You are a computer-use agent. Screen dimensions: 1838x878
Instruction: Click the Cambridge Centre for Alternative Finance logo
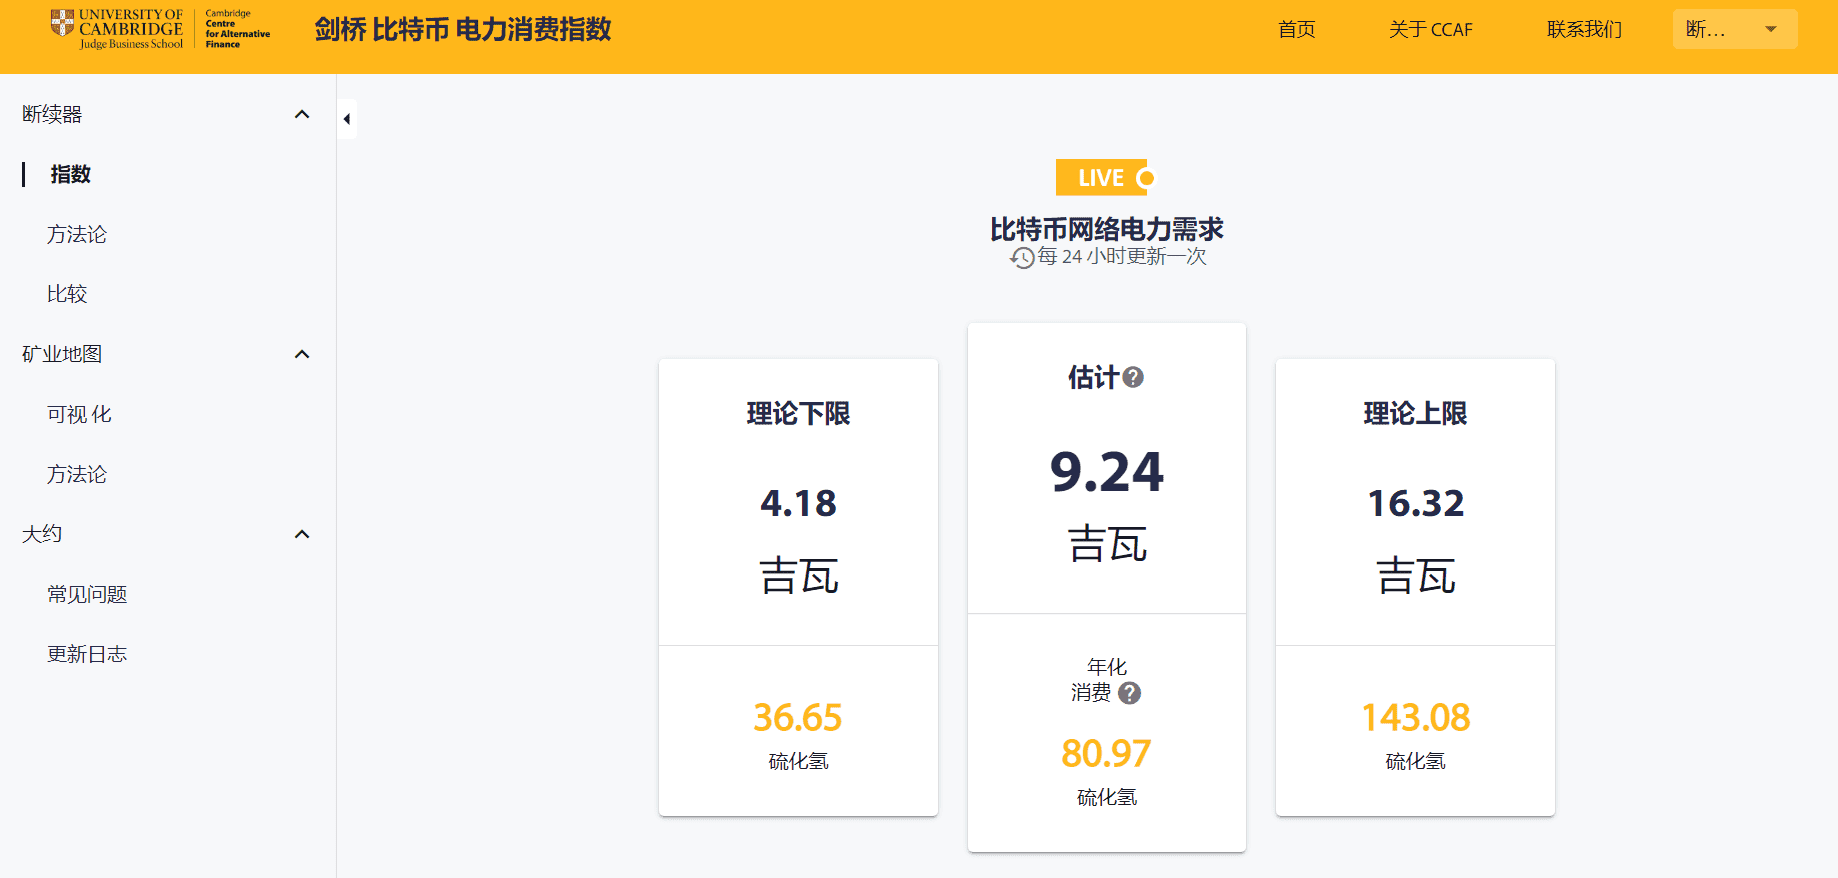pos(237,29)
